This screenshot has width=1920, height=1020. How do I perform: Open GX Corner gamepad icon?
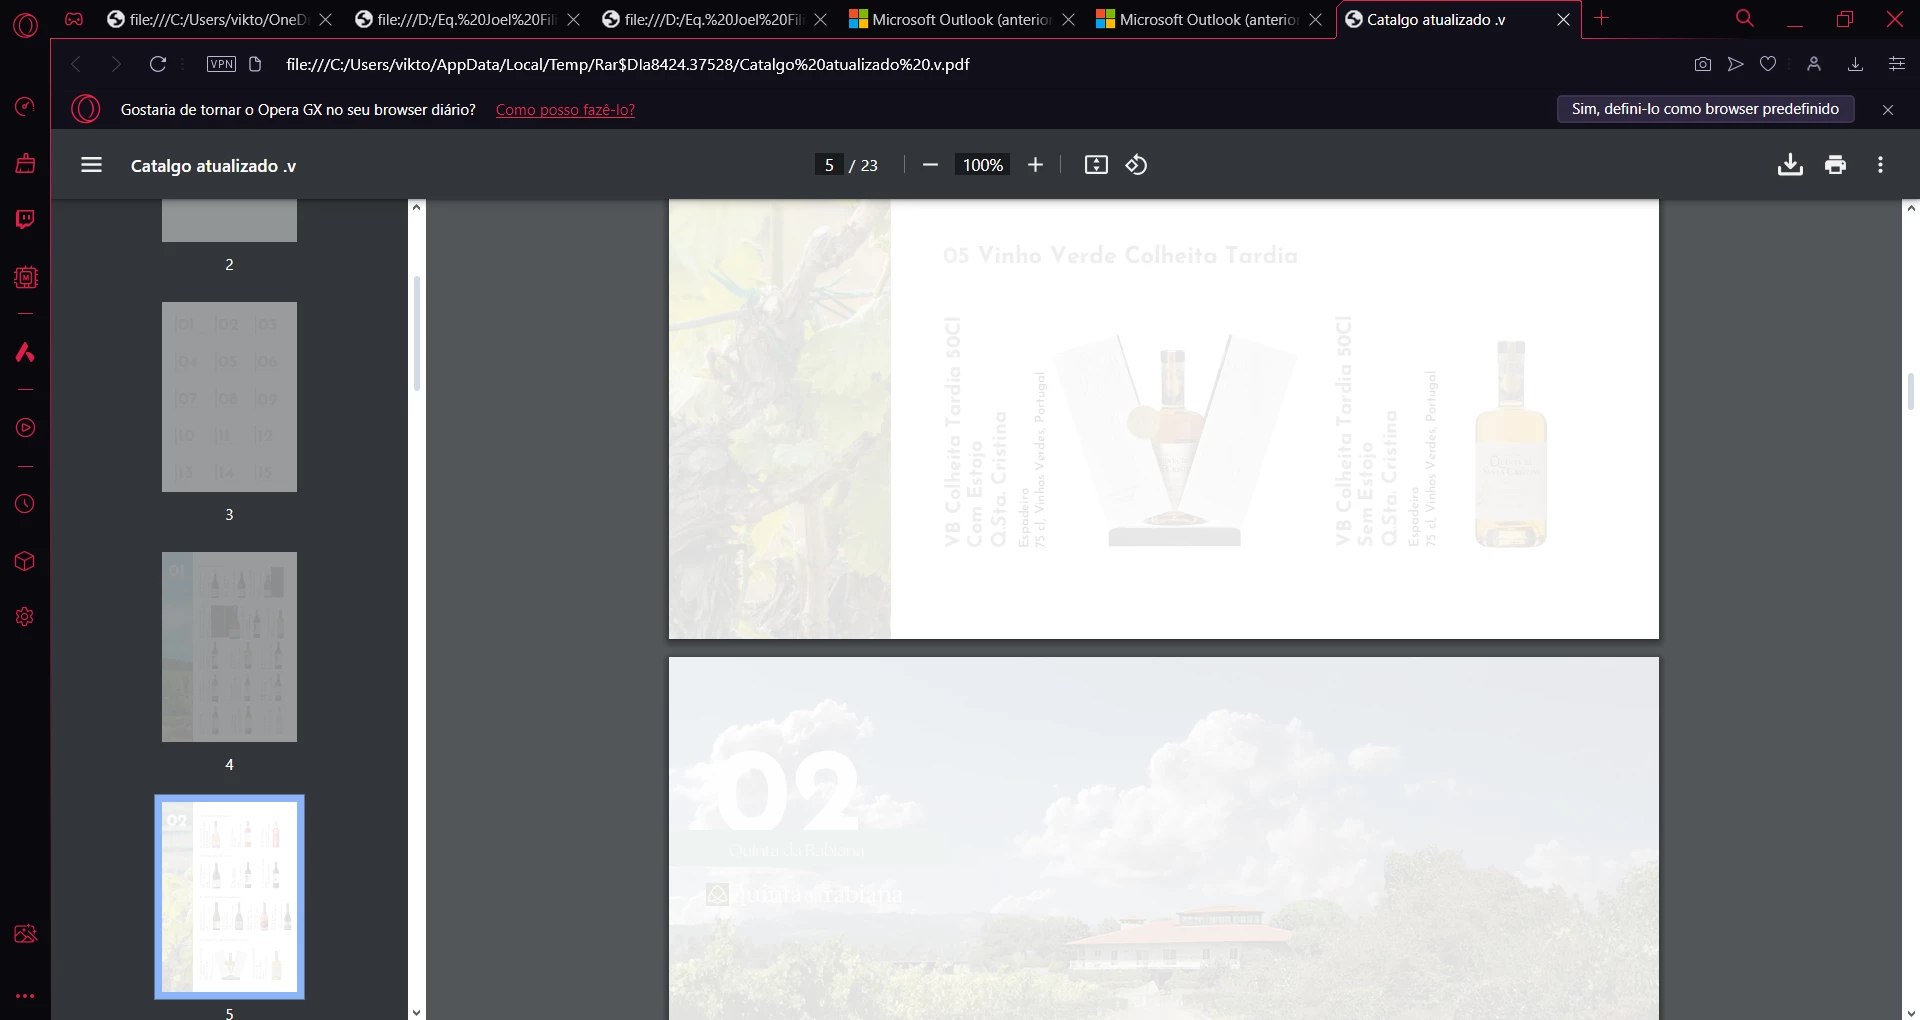[x=74, y=19]
